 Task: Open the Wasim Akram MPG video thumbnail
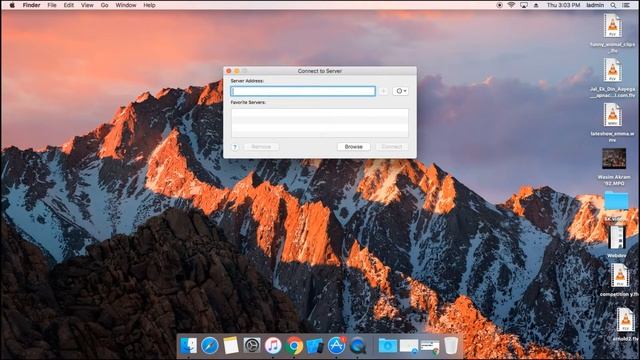[x=614, y=159]
